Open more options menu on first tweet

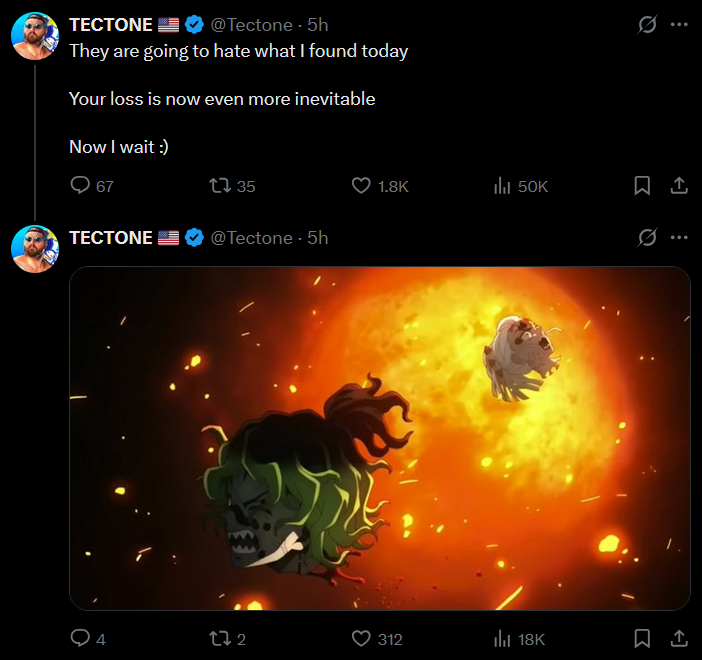(x=679, y=25)
